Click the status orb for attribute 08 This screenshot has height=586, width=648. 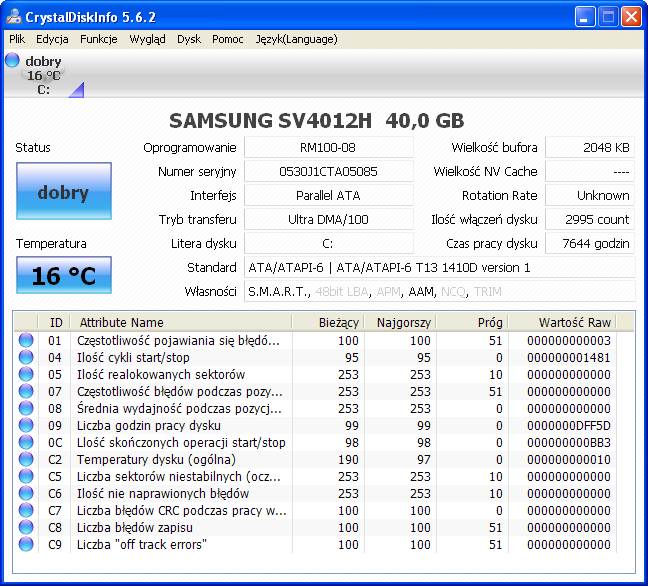point(26,408)
